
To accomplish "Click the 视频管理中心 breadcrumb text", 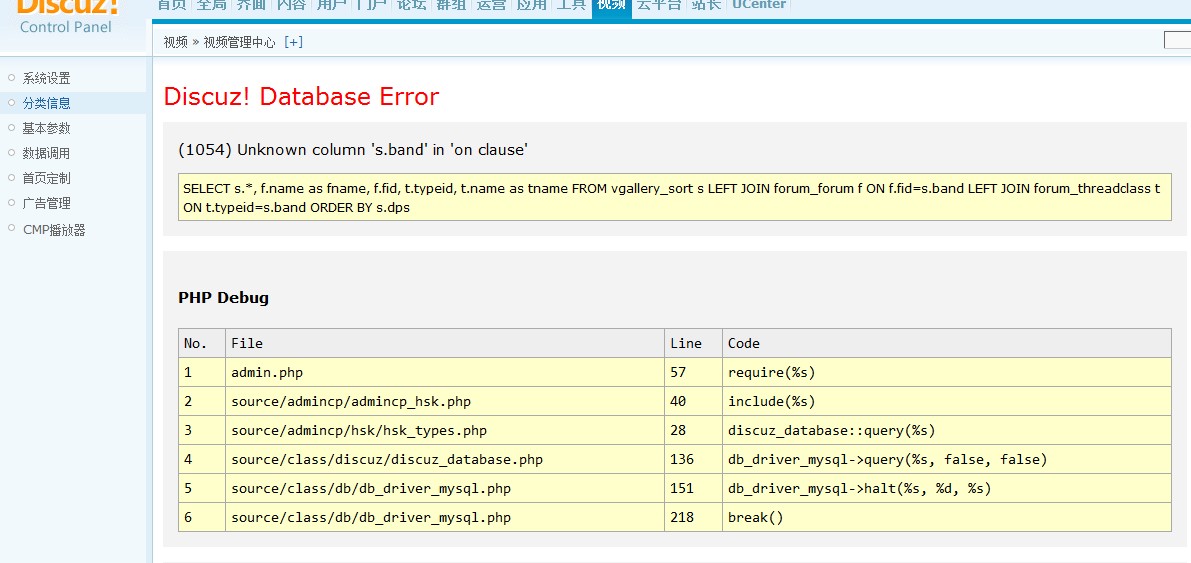I will [239, 43].
